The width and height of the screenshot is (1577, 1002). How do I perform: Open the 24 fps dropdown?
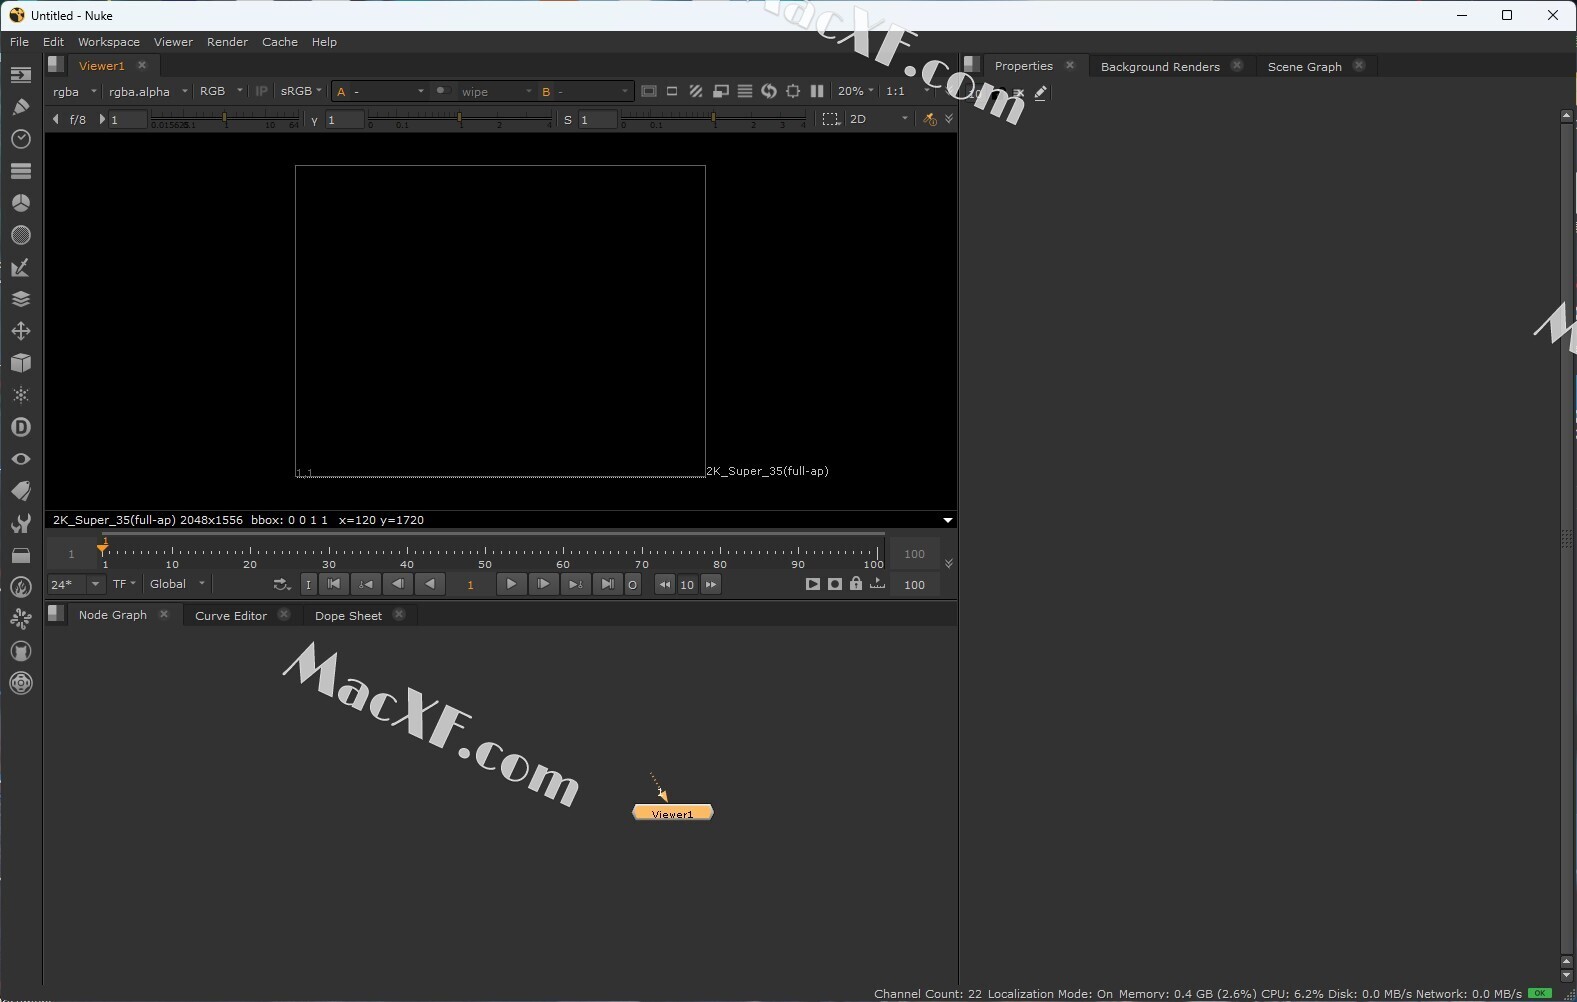point(76,584)
